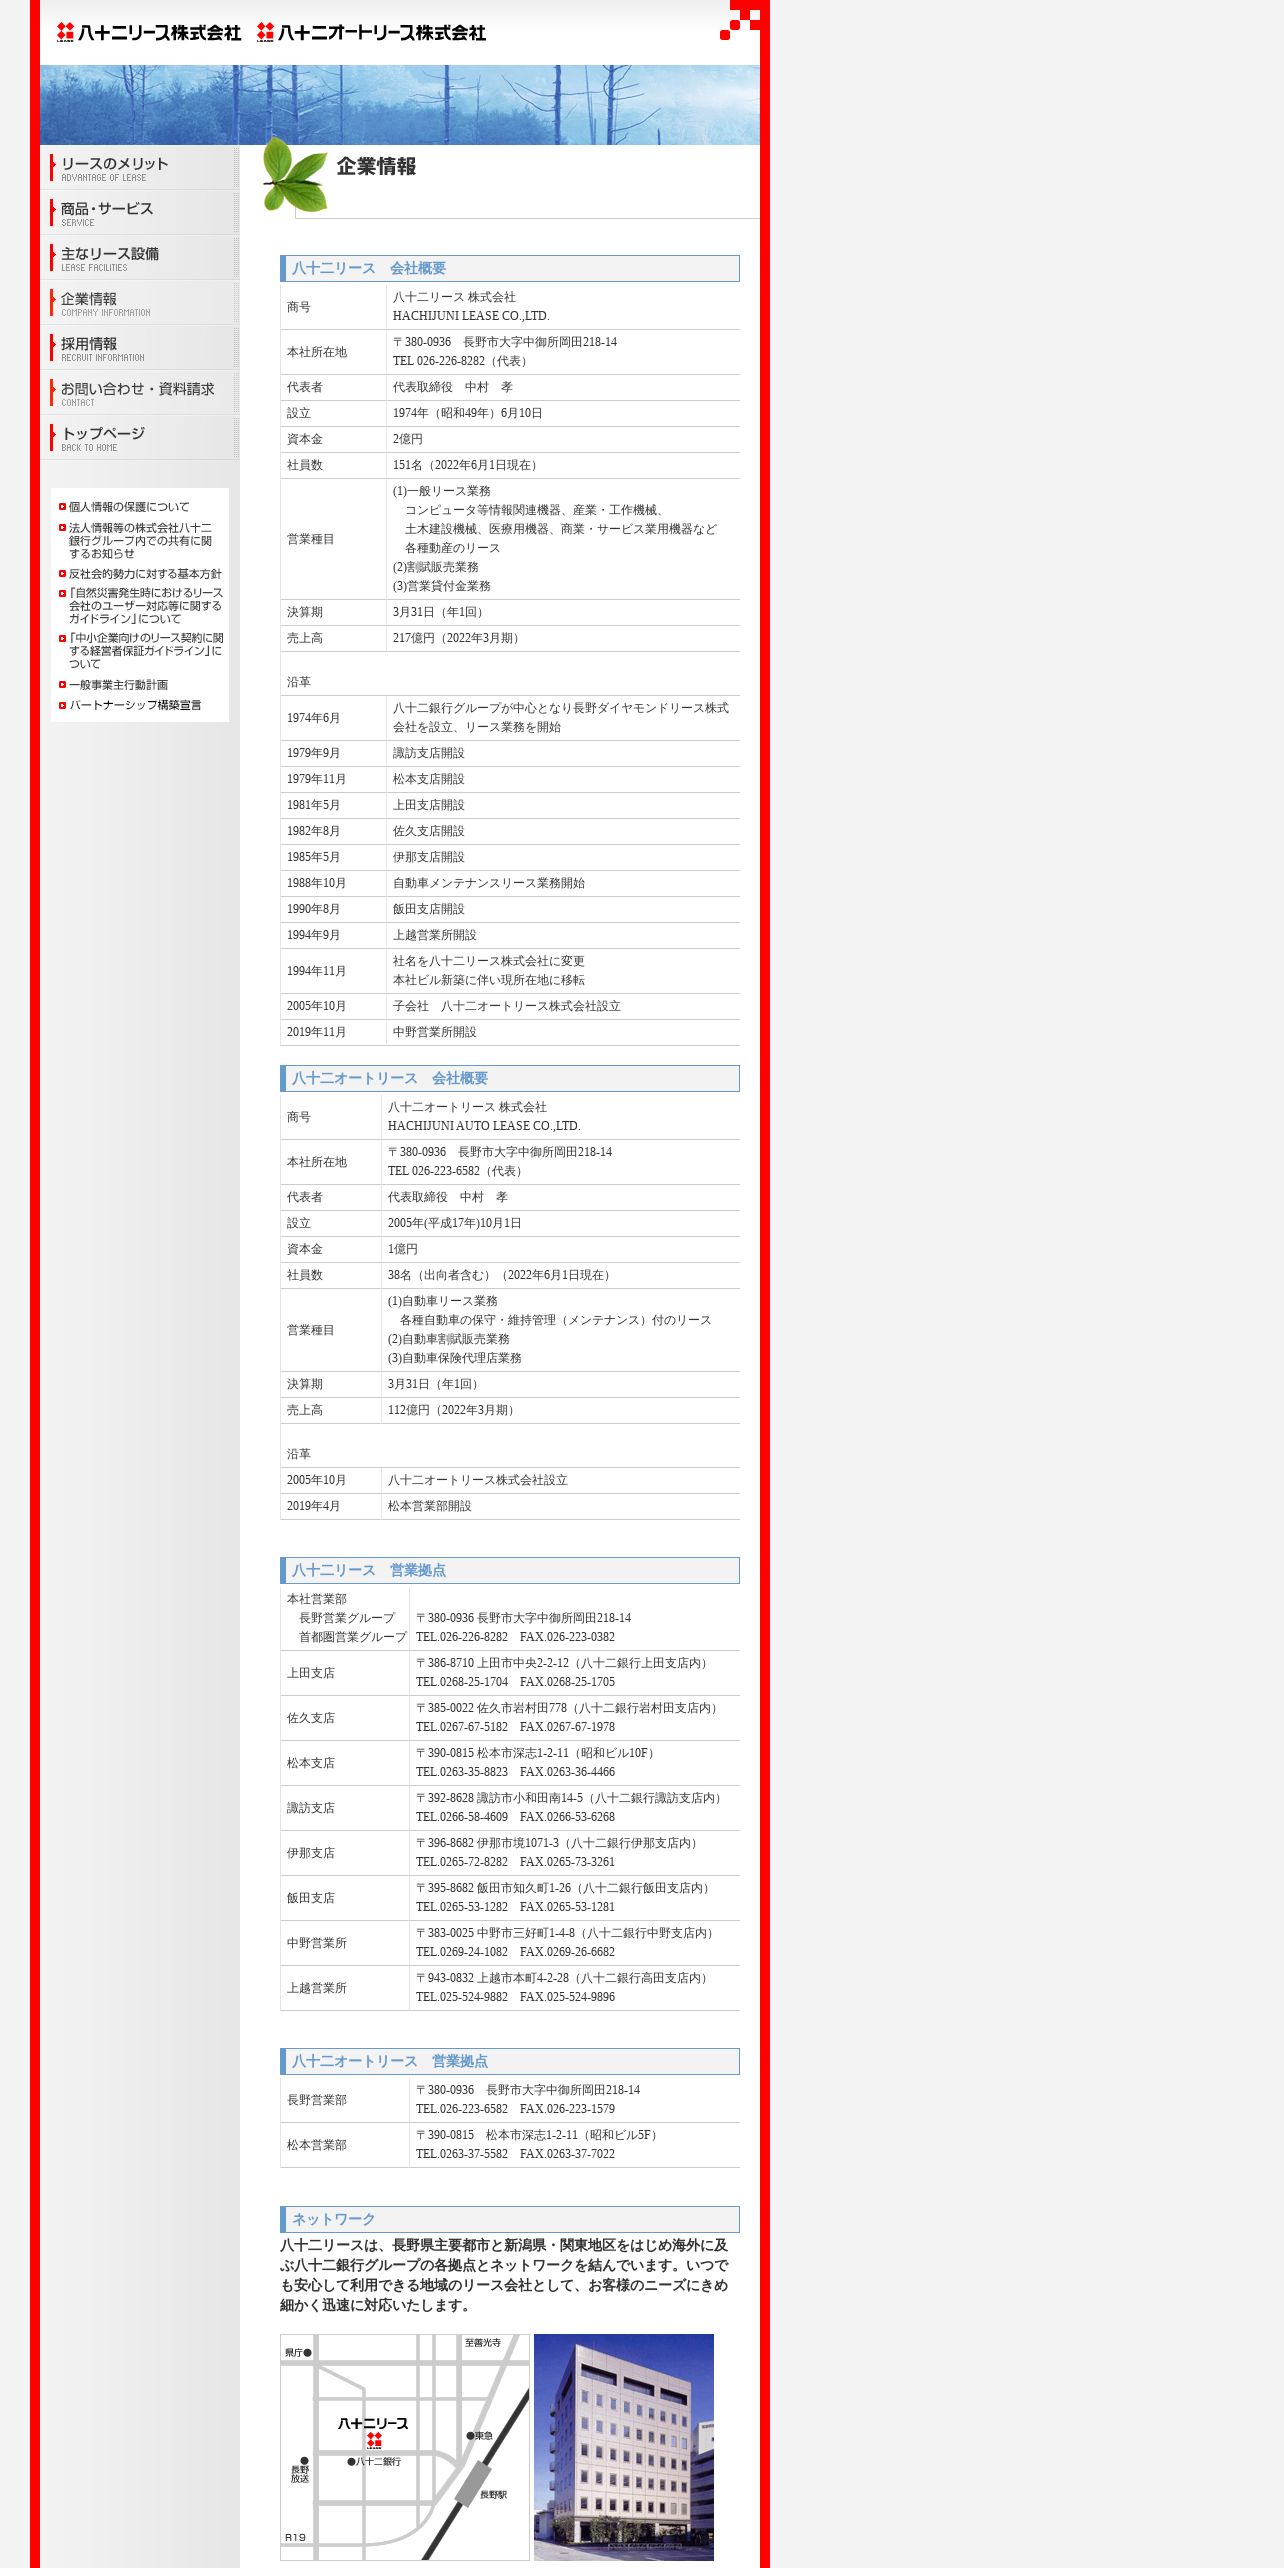Click TEL 026-226-8282（代表）text

point(461,361)
